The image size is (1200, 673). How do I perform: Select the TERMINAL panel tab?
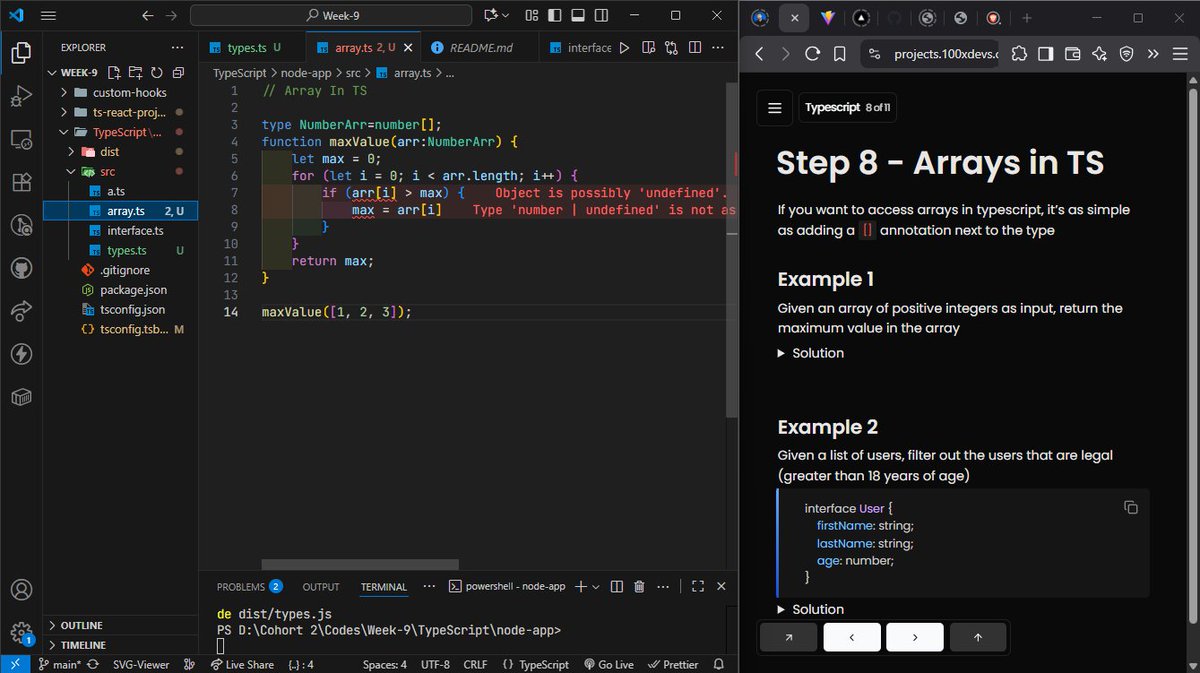tap(384, 587)
